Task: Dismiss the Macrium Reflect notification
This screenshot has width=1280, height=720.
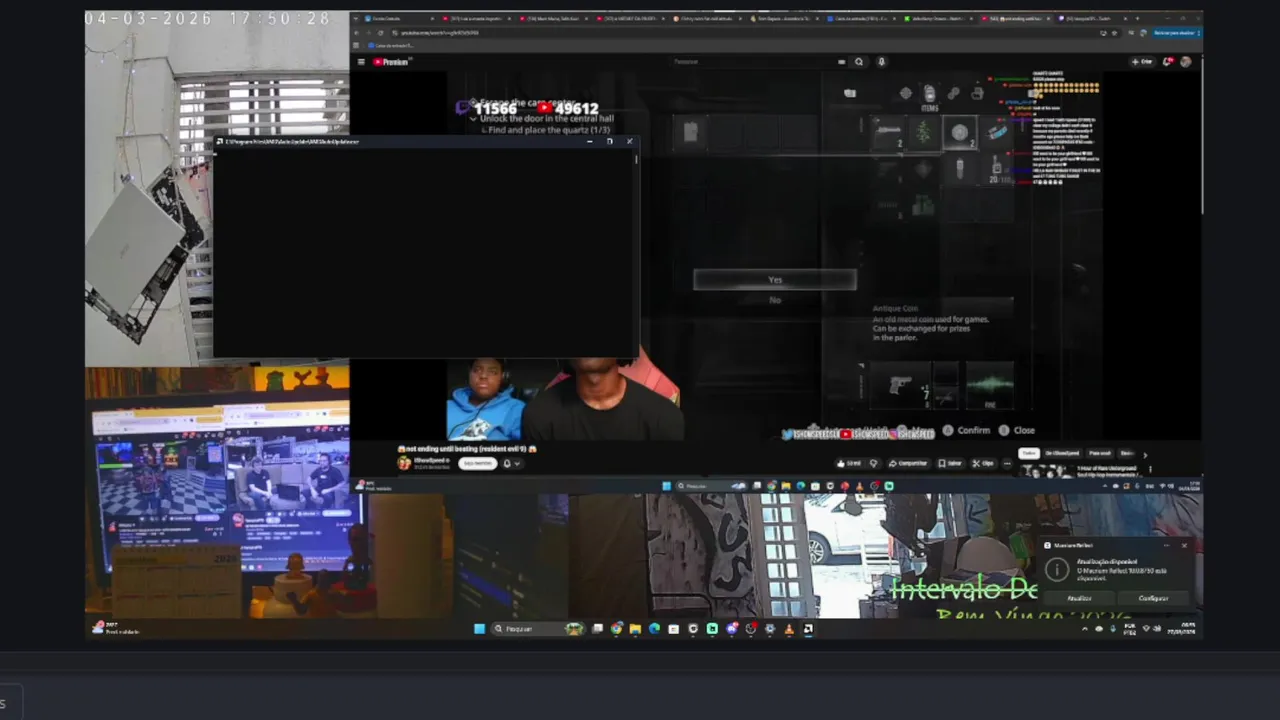Action: pos(1184,545)
